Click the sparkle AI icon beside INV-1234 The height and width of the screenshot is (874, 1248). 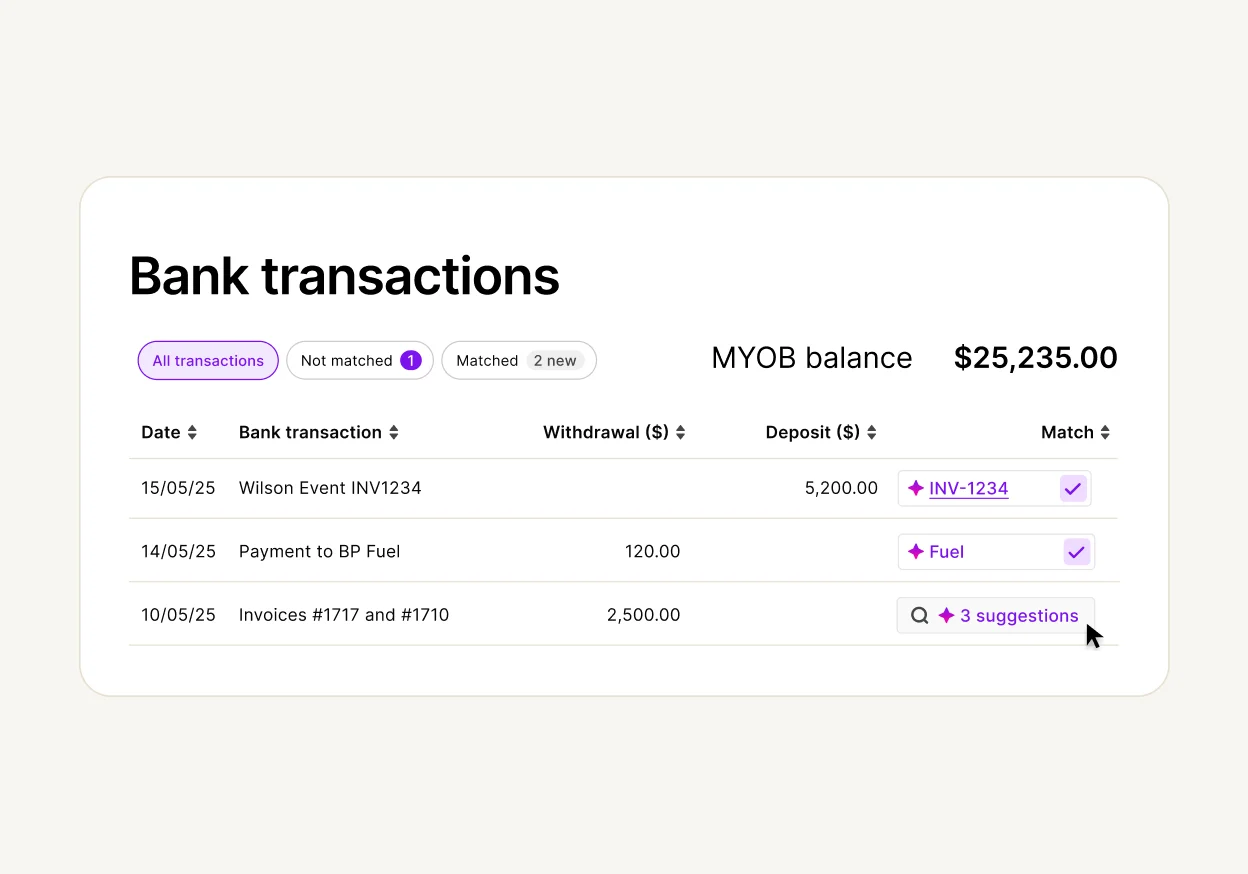(914, 488)
